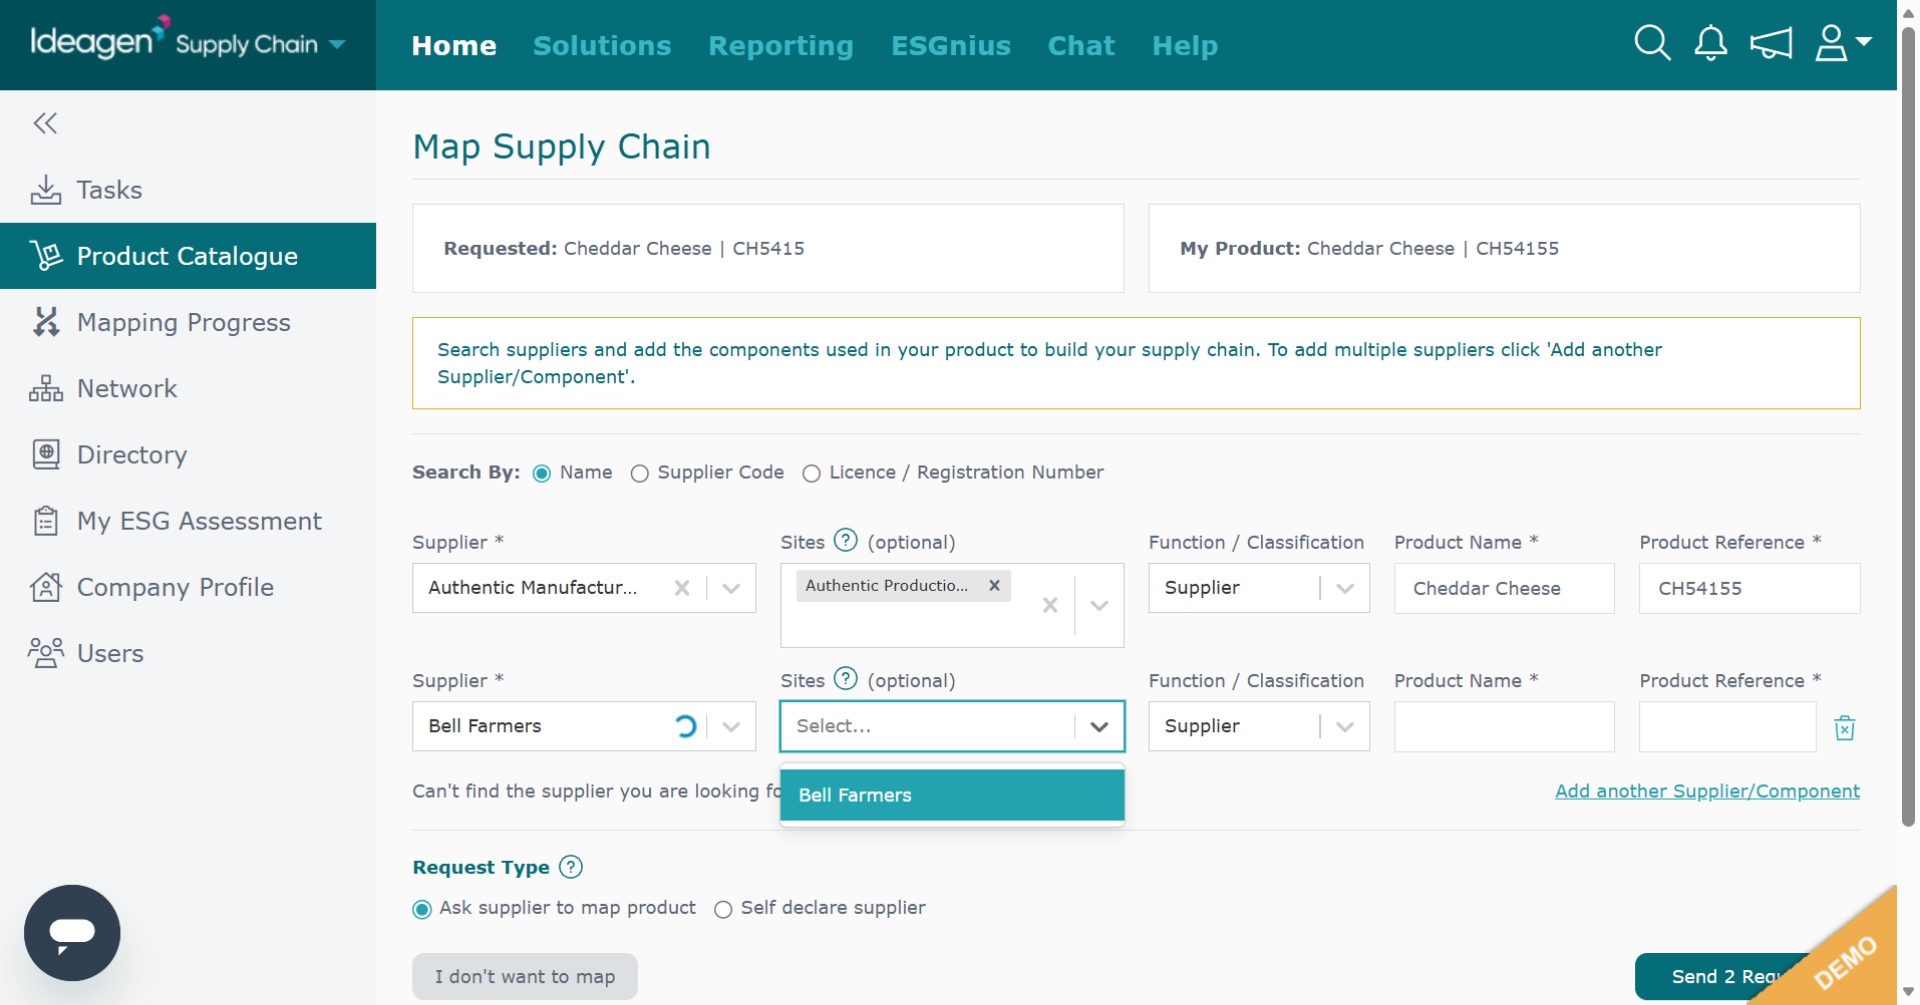The height and width of the screenshot is (1005, 1920).
Task: Select Licence / Registration Number radio
Action: 812,473
